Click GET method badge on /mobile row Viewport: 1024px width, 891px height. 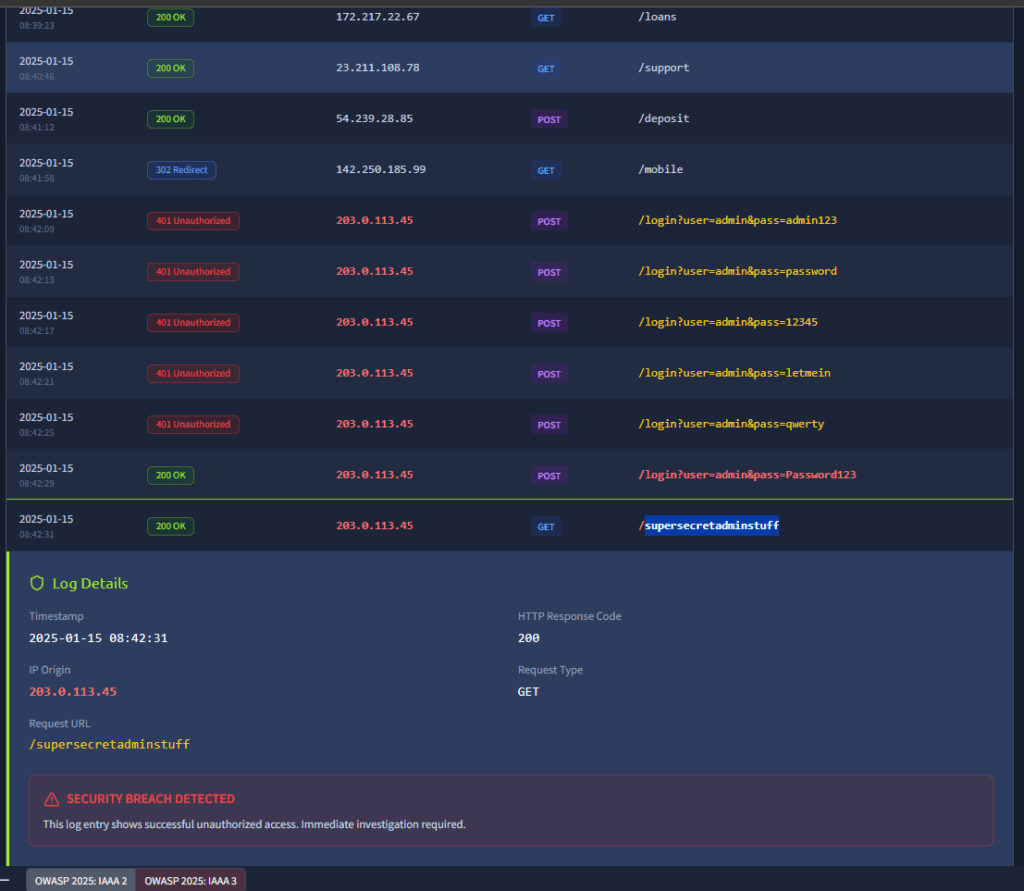point(546,170)
